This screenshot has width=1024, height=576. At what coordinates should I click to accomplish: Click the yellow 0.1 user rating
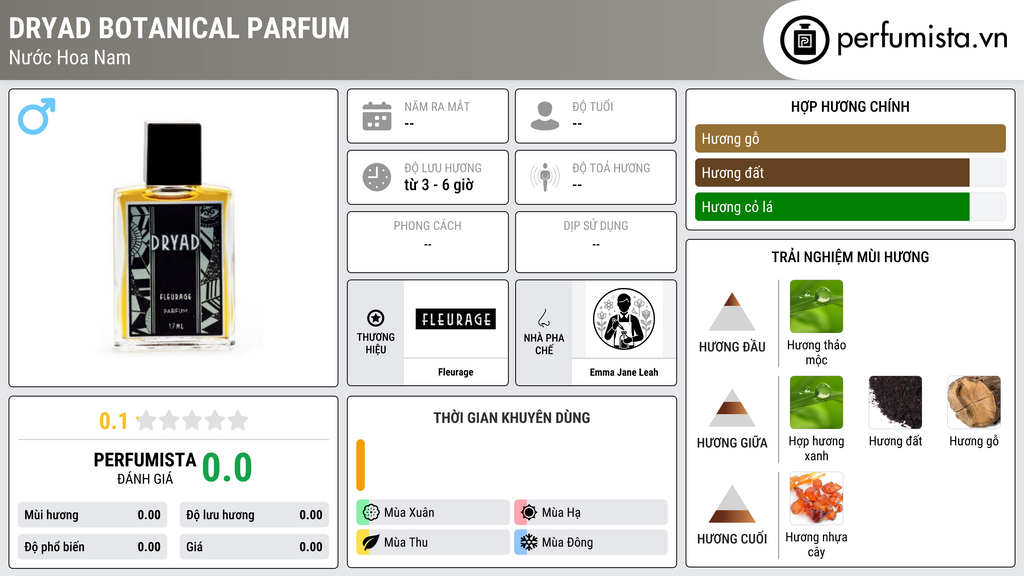(x=113, y=421)
